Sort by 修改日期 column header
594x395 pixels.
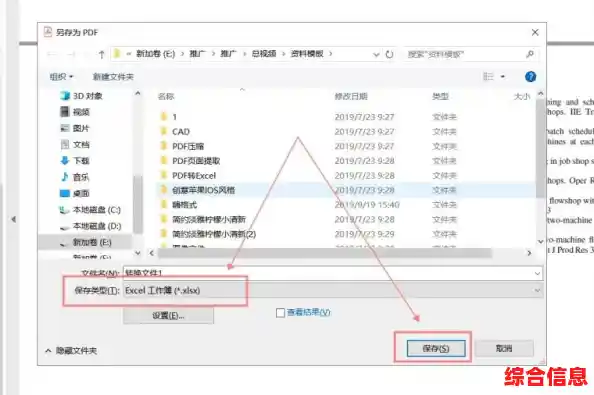[x=351, y=97]
